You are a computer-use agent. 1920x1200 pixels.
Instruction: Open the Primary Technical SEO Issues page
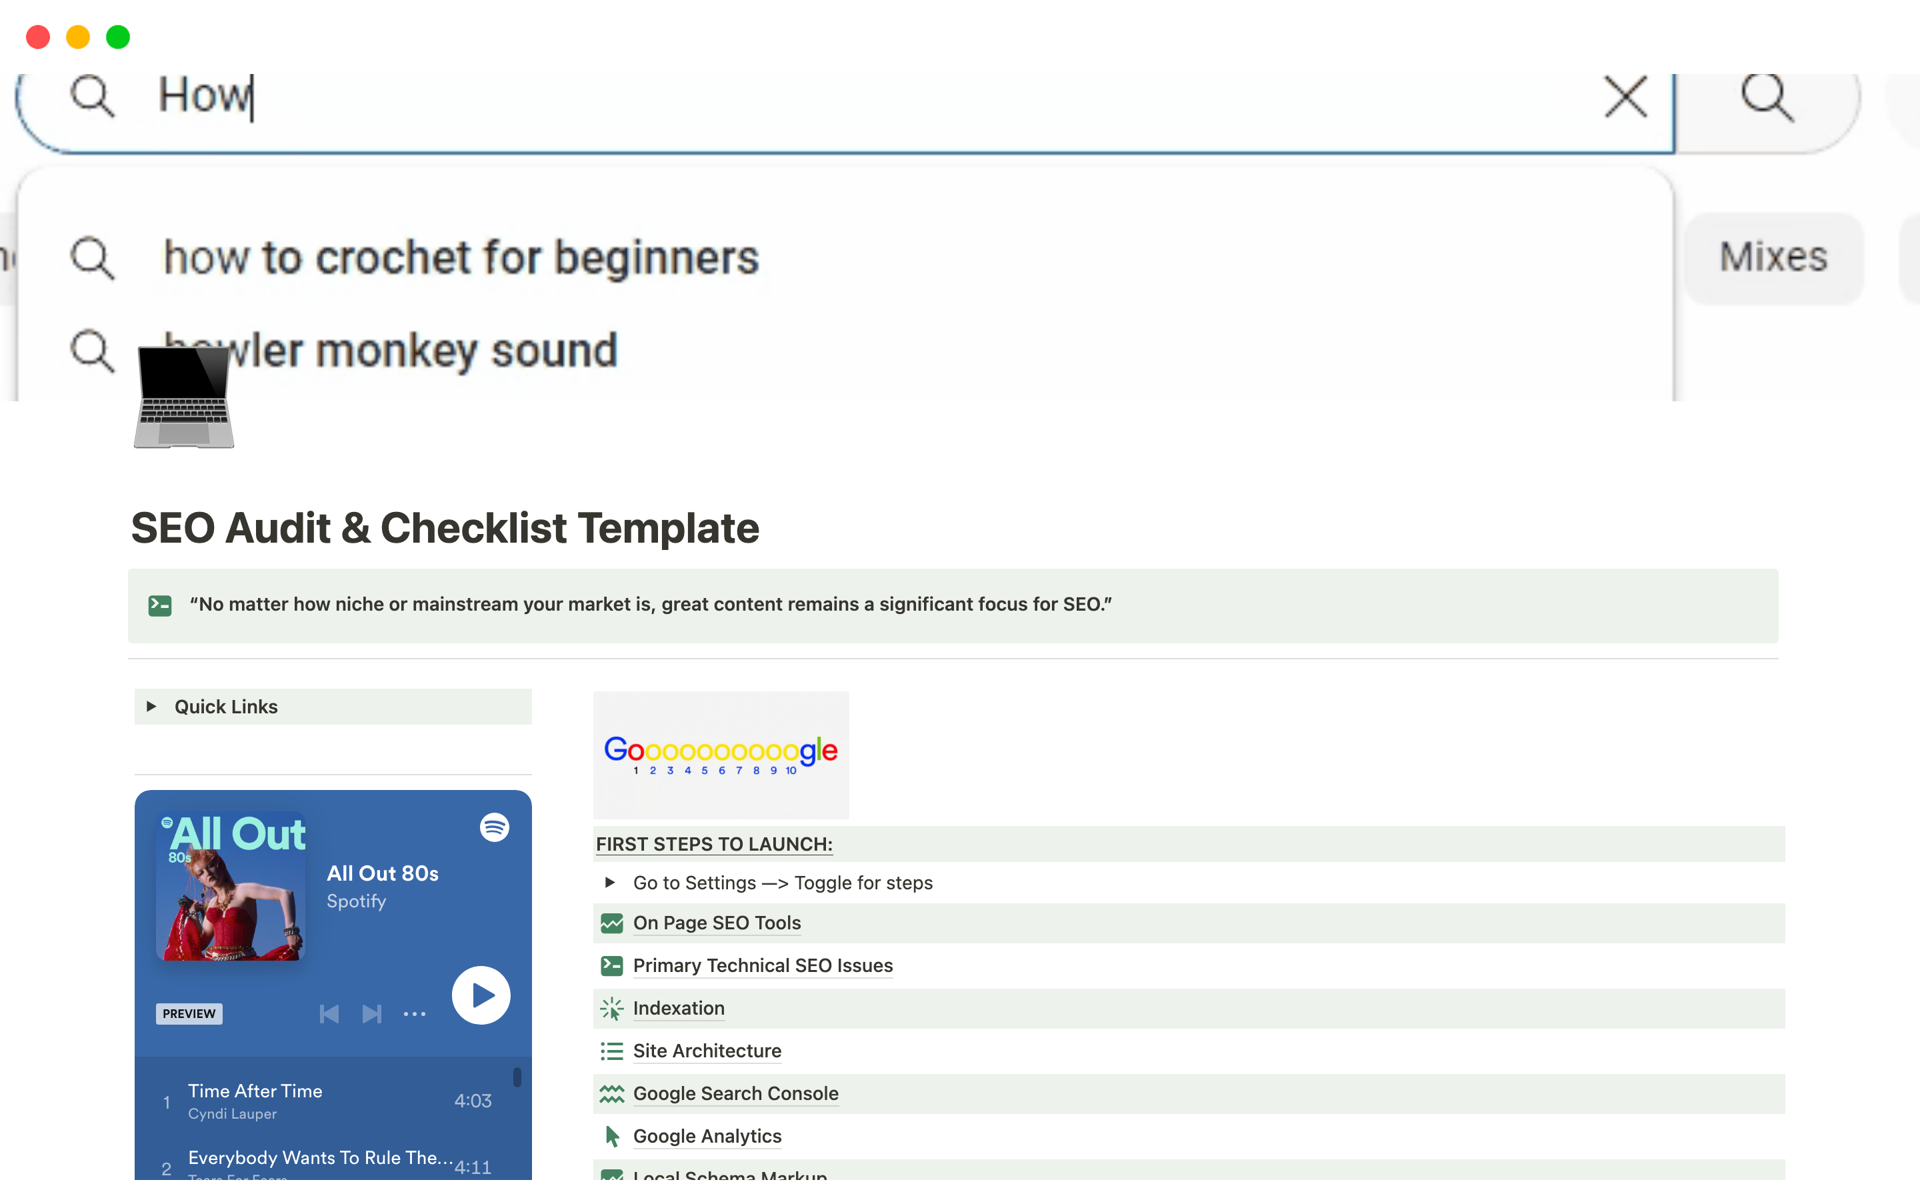point(762,966)
